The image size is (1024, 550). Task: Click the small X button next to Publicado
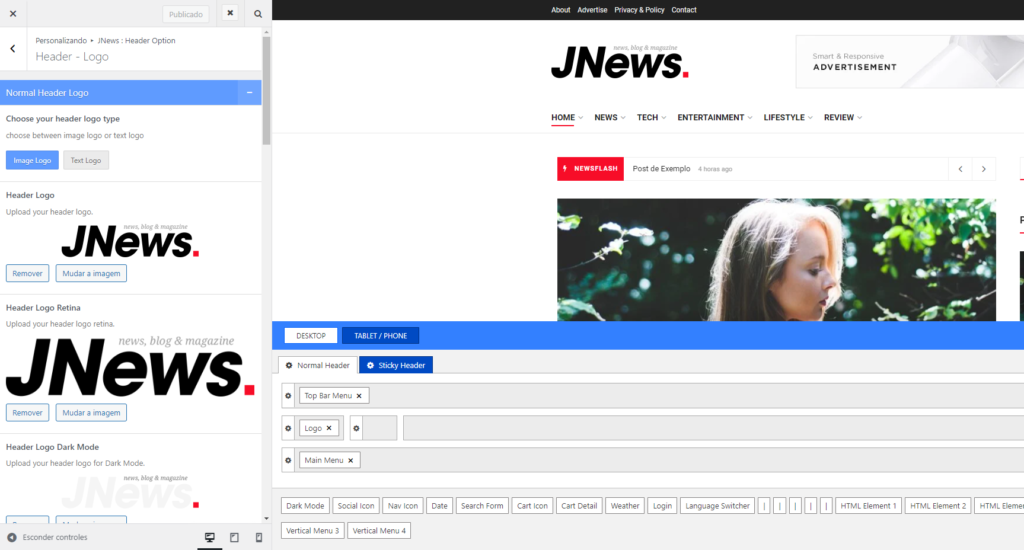click(230, 13)
